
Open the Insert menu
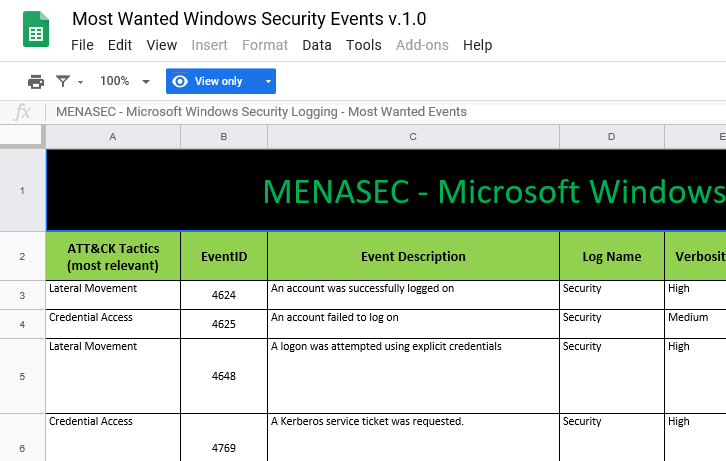(x=209, y=45)
